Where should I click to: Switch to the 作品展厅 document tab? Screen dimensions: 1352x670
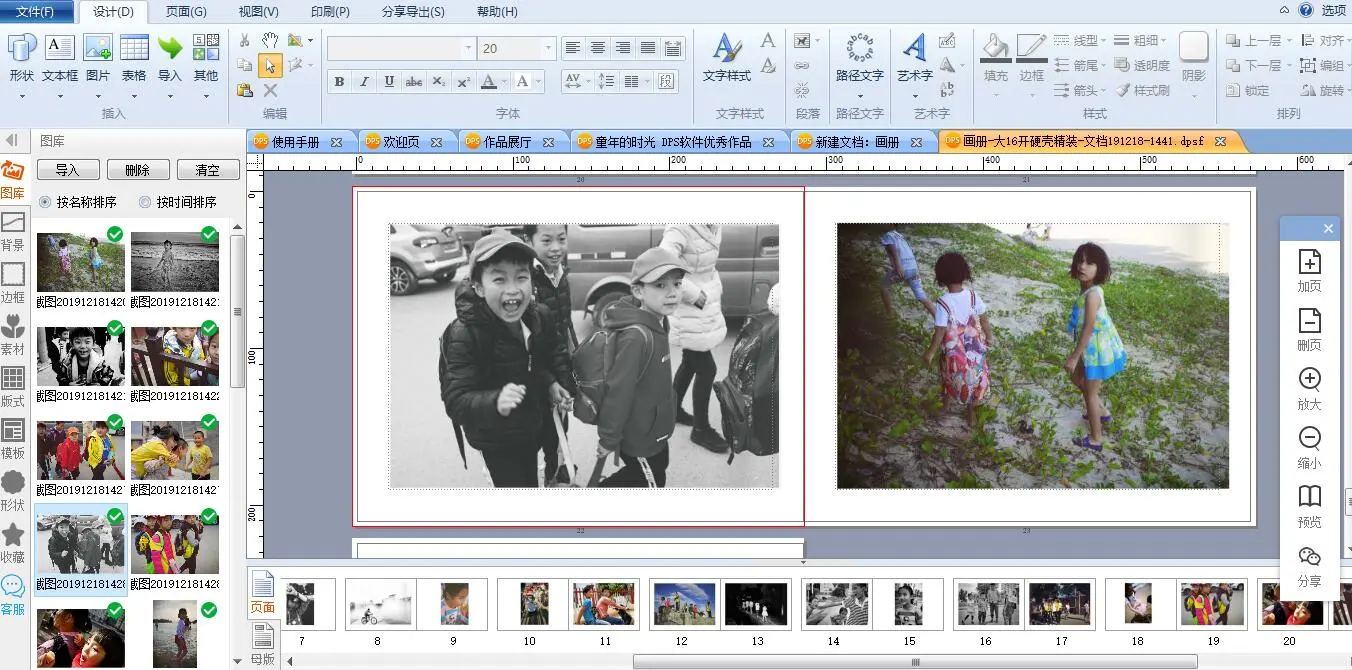click(x=507, y=142)
